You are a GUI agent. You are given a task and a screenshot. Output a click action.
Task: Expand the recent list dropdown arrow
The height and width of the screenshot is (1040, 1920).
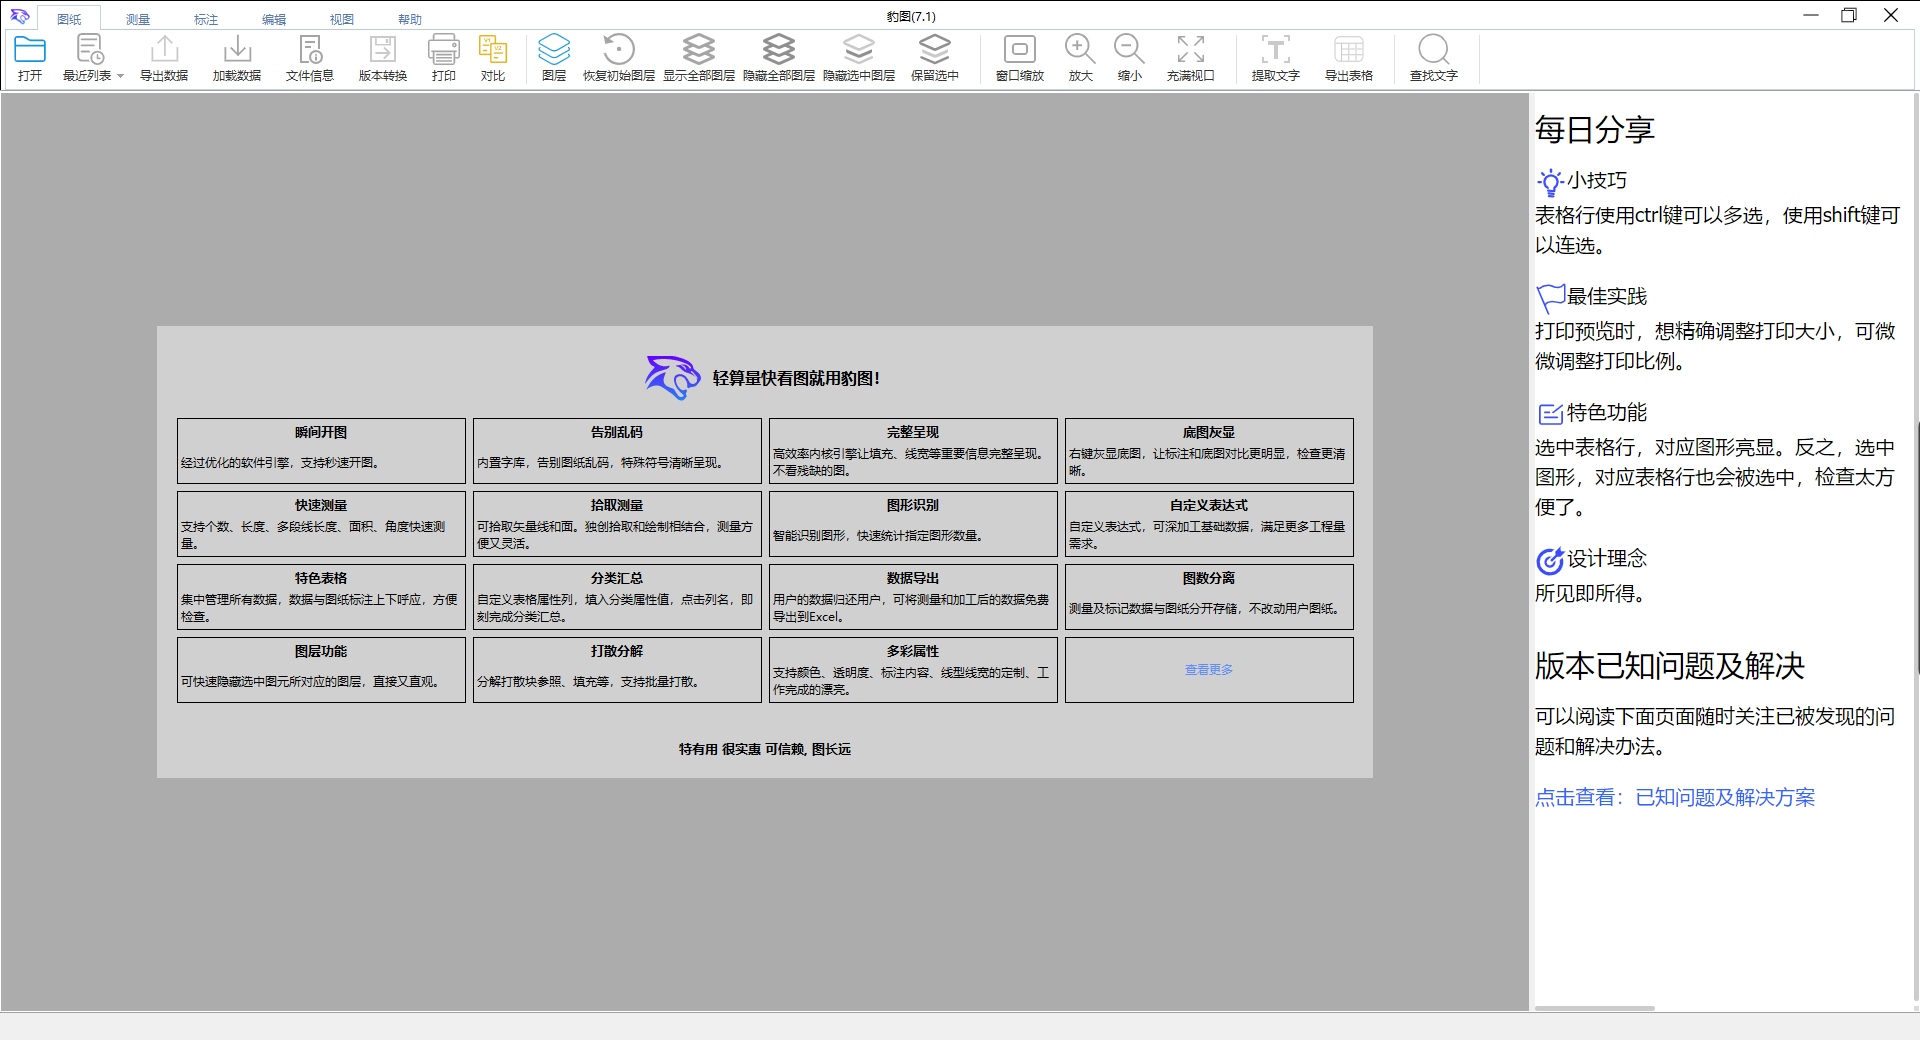120,76
